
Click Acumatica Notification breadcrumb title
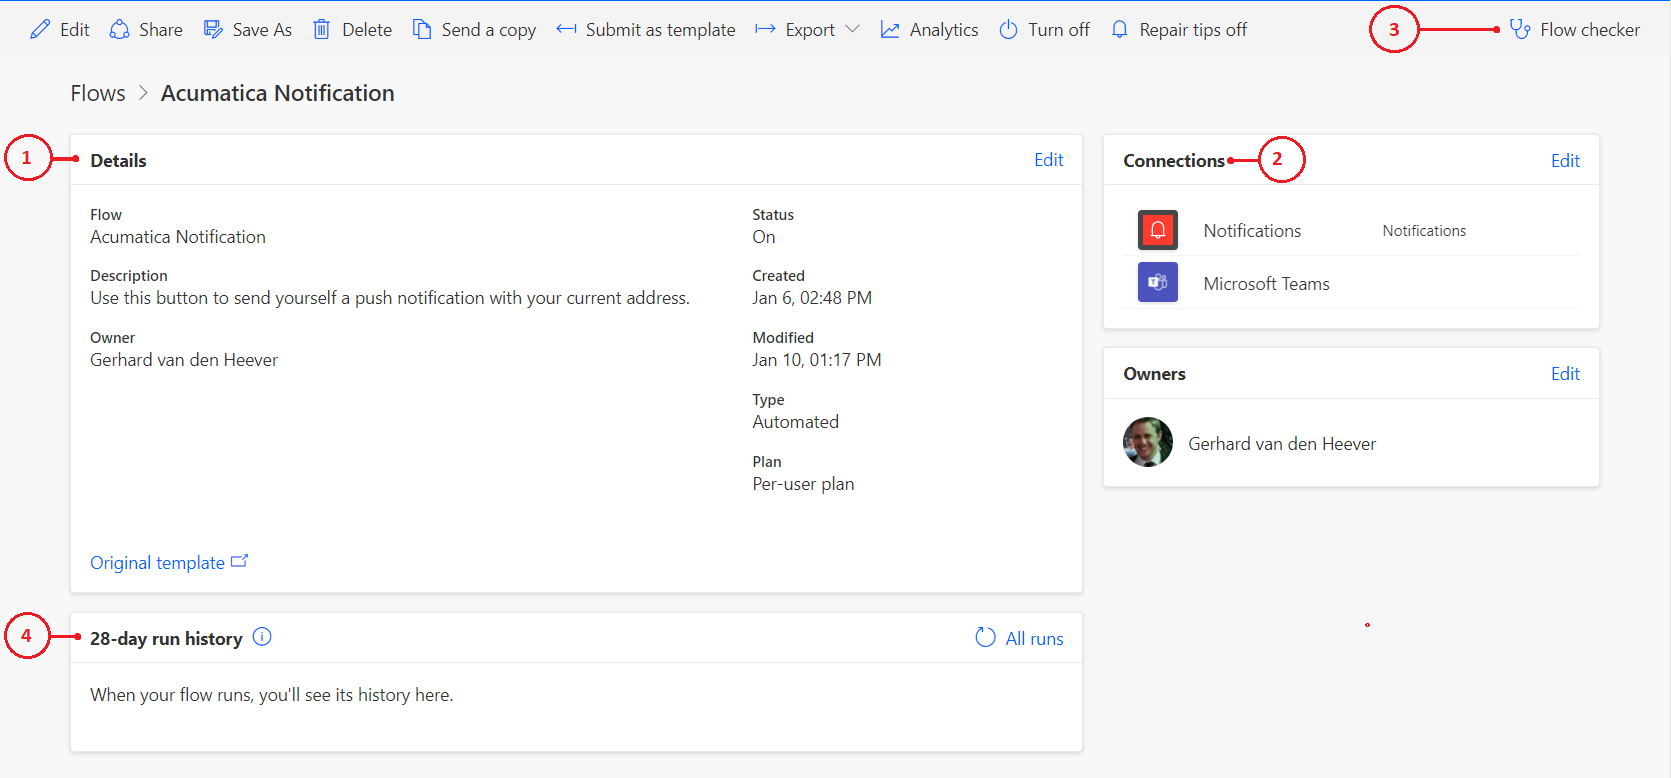[x=278, y=93]
